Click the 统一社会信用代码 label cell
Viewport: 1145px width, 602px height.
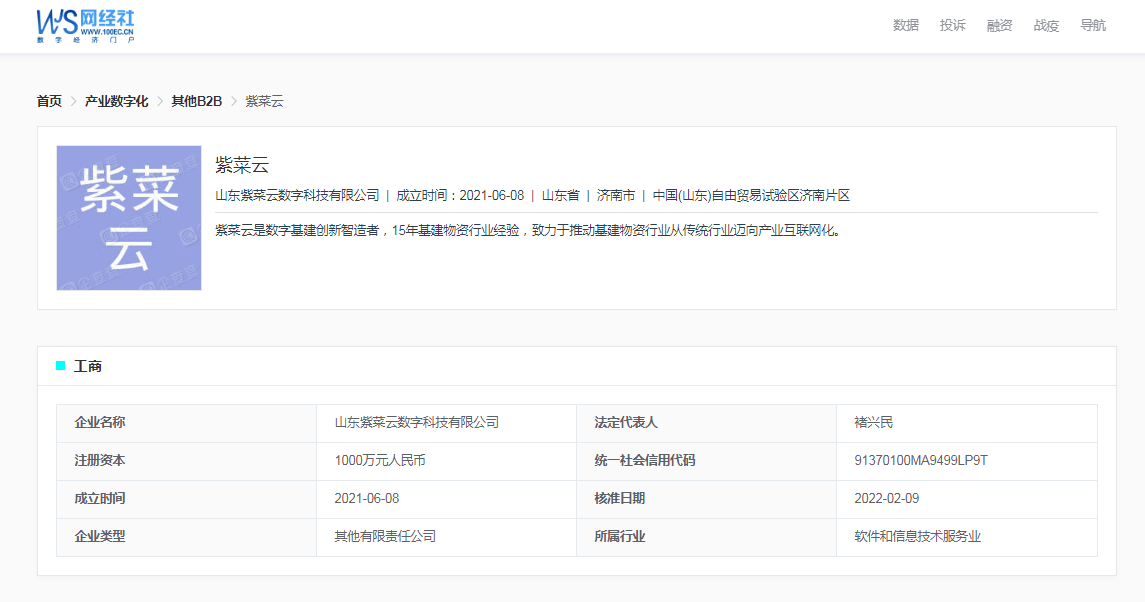[x=706, y=461]
